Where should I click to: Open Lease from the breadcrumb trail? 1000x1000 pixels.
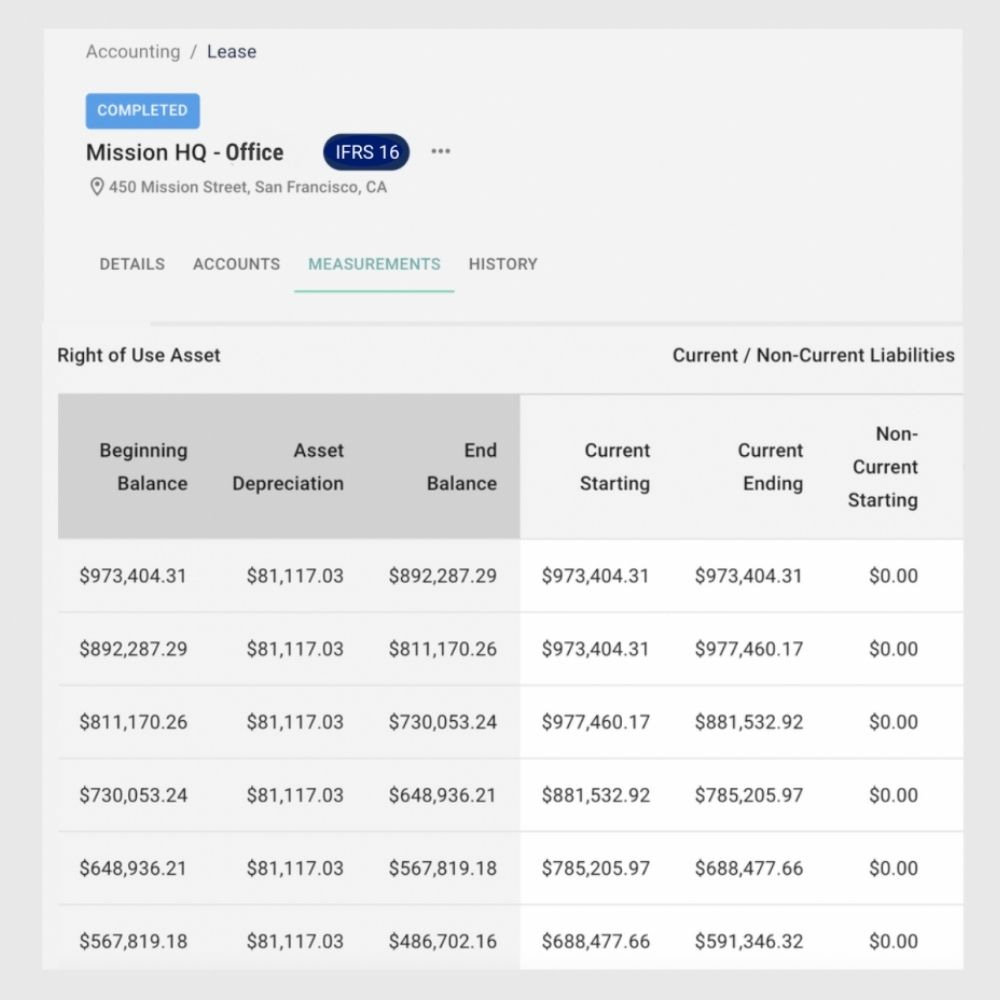click(x=232, y=51)
